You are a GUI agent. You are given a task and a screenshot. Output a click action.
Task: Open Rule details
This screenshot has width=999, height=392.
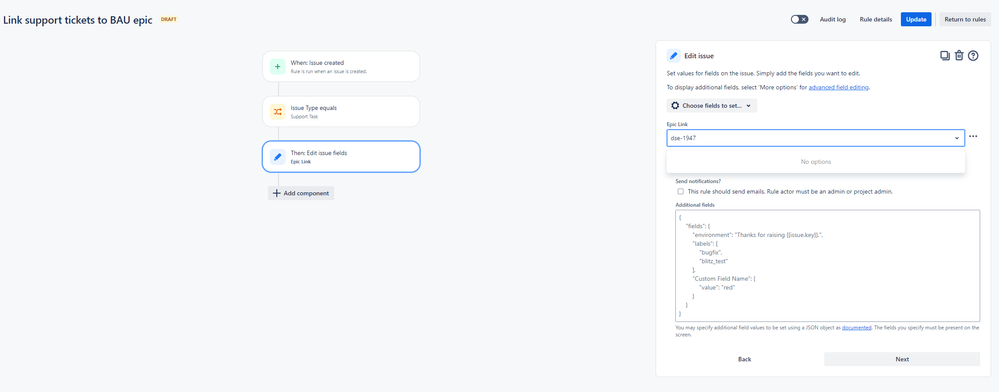pos(875,19)
